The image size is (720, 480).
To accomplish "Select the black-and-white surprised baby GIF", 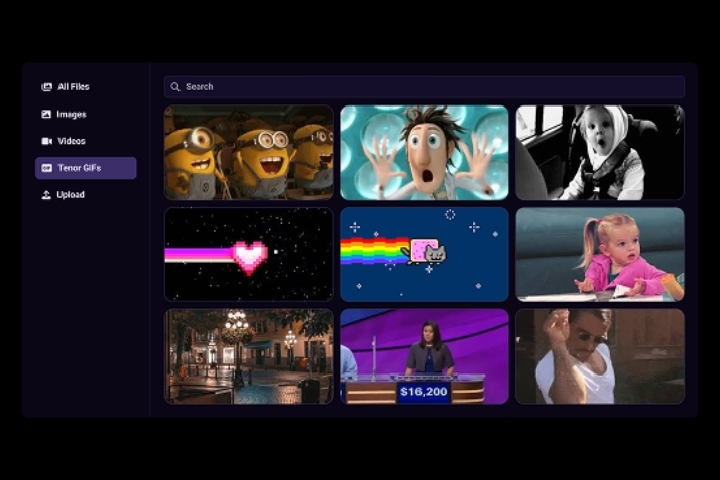I will coord(600,152).
